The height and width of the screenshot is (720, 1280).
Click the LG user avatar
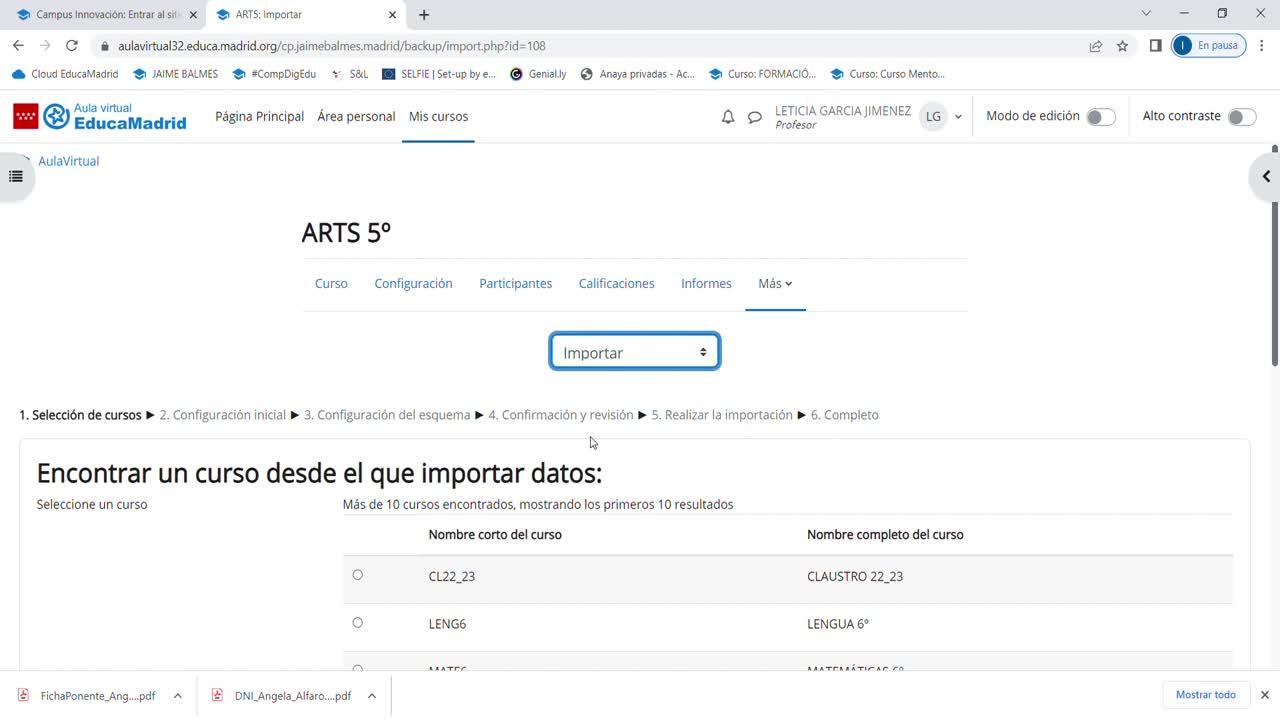933,117
